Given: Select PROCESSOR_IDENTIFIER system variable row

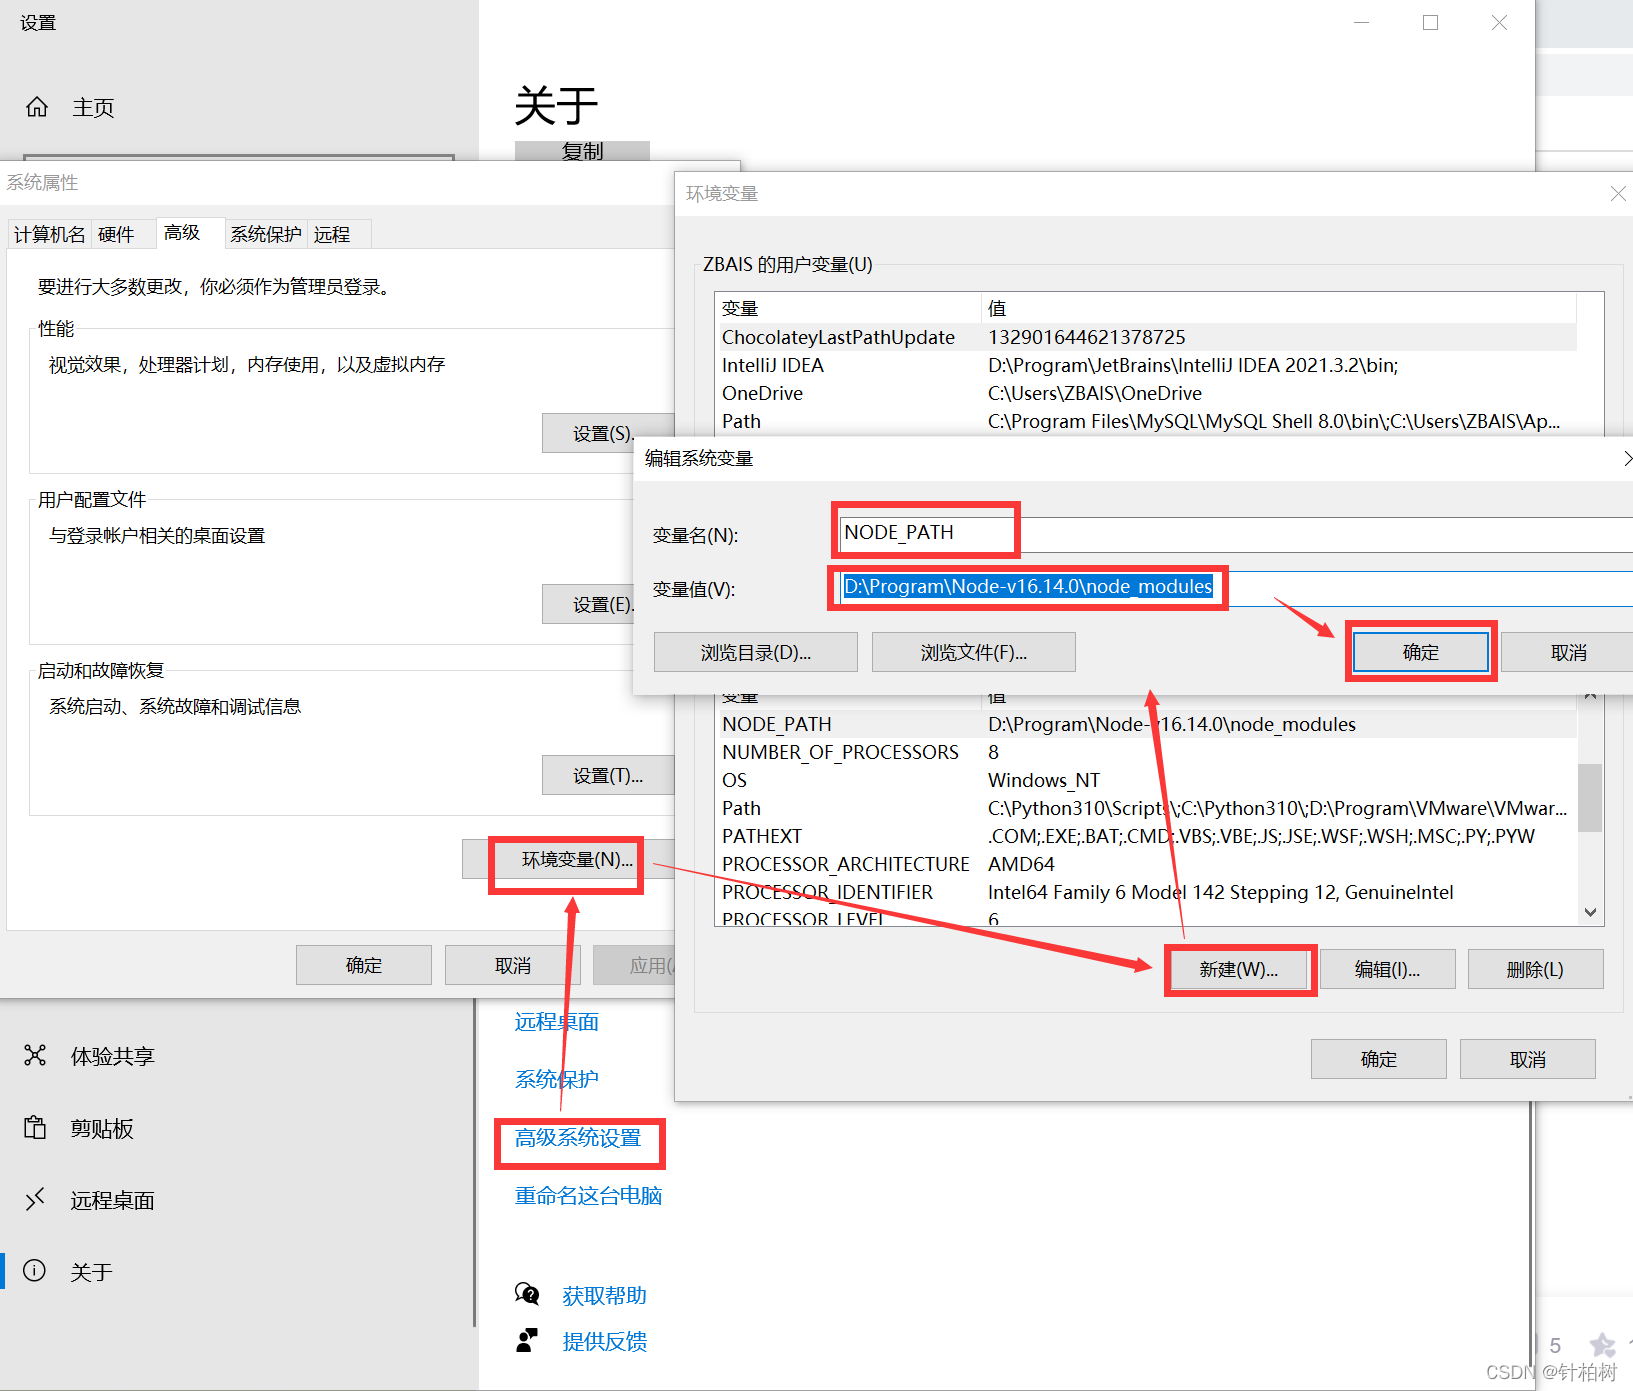Looking at the screenshot, I should pyautogui.click(x=1146, y=892).
